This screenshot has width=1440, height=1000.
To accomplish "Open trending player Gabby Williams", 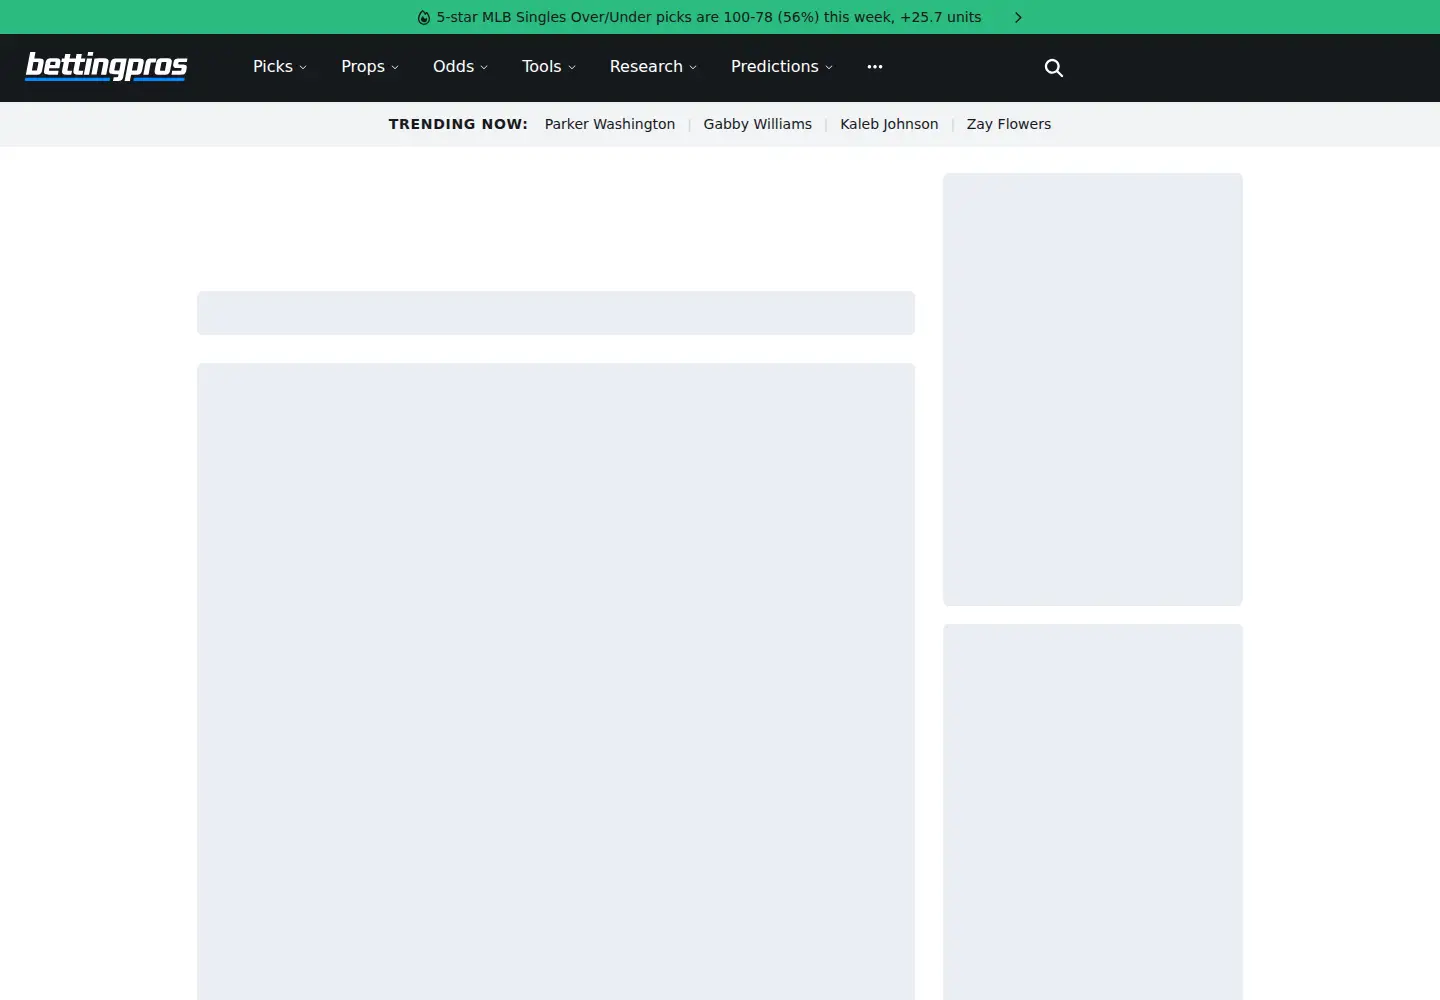I will [x=757, y=124].
